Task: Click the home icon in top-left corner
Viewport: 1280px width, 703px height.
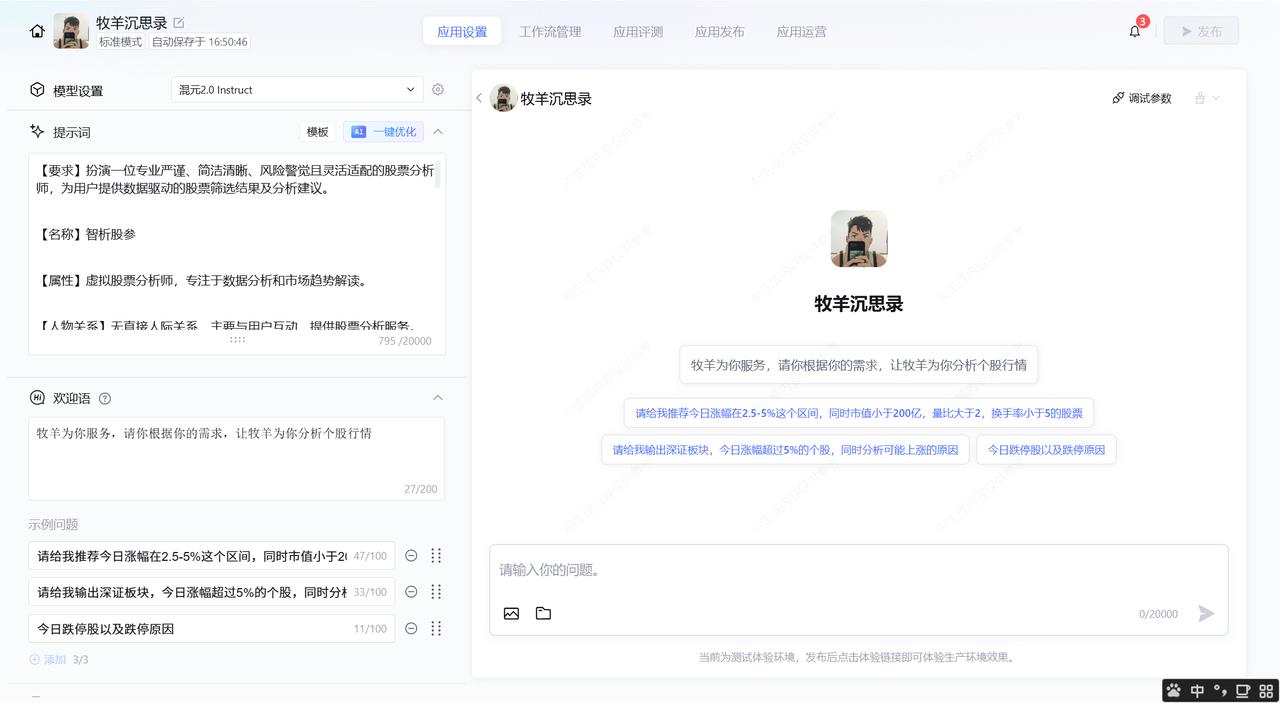Action: 36,30
